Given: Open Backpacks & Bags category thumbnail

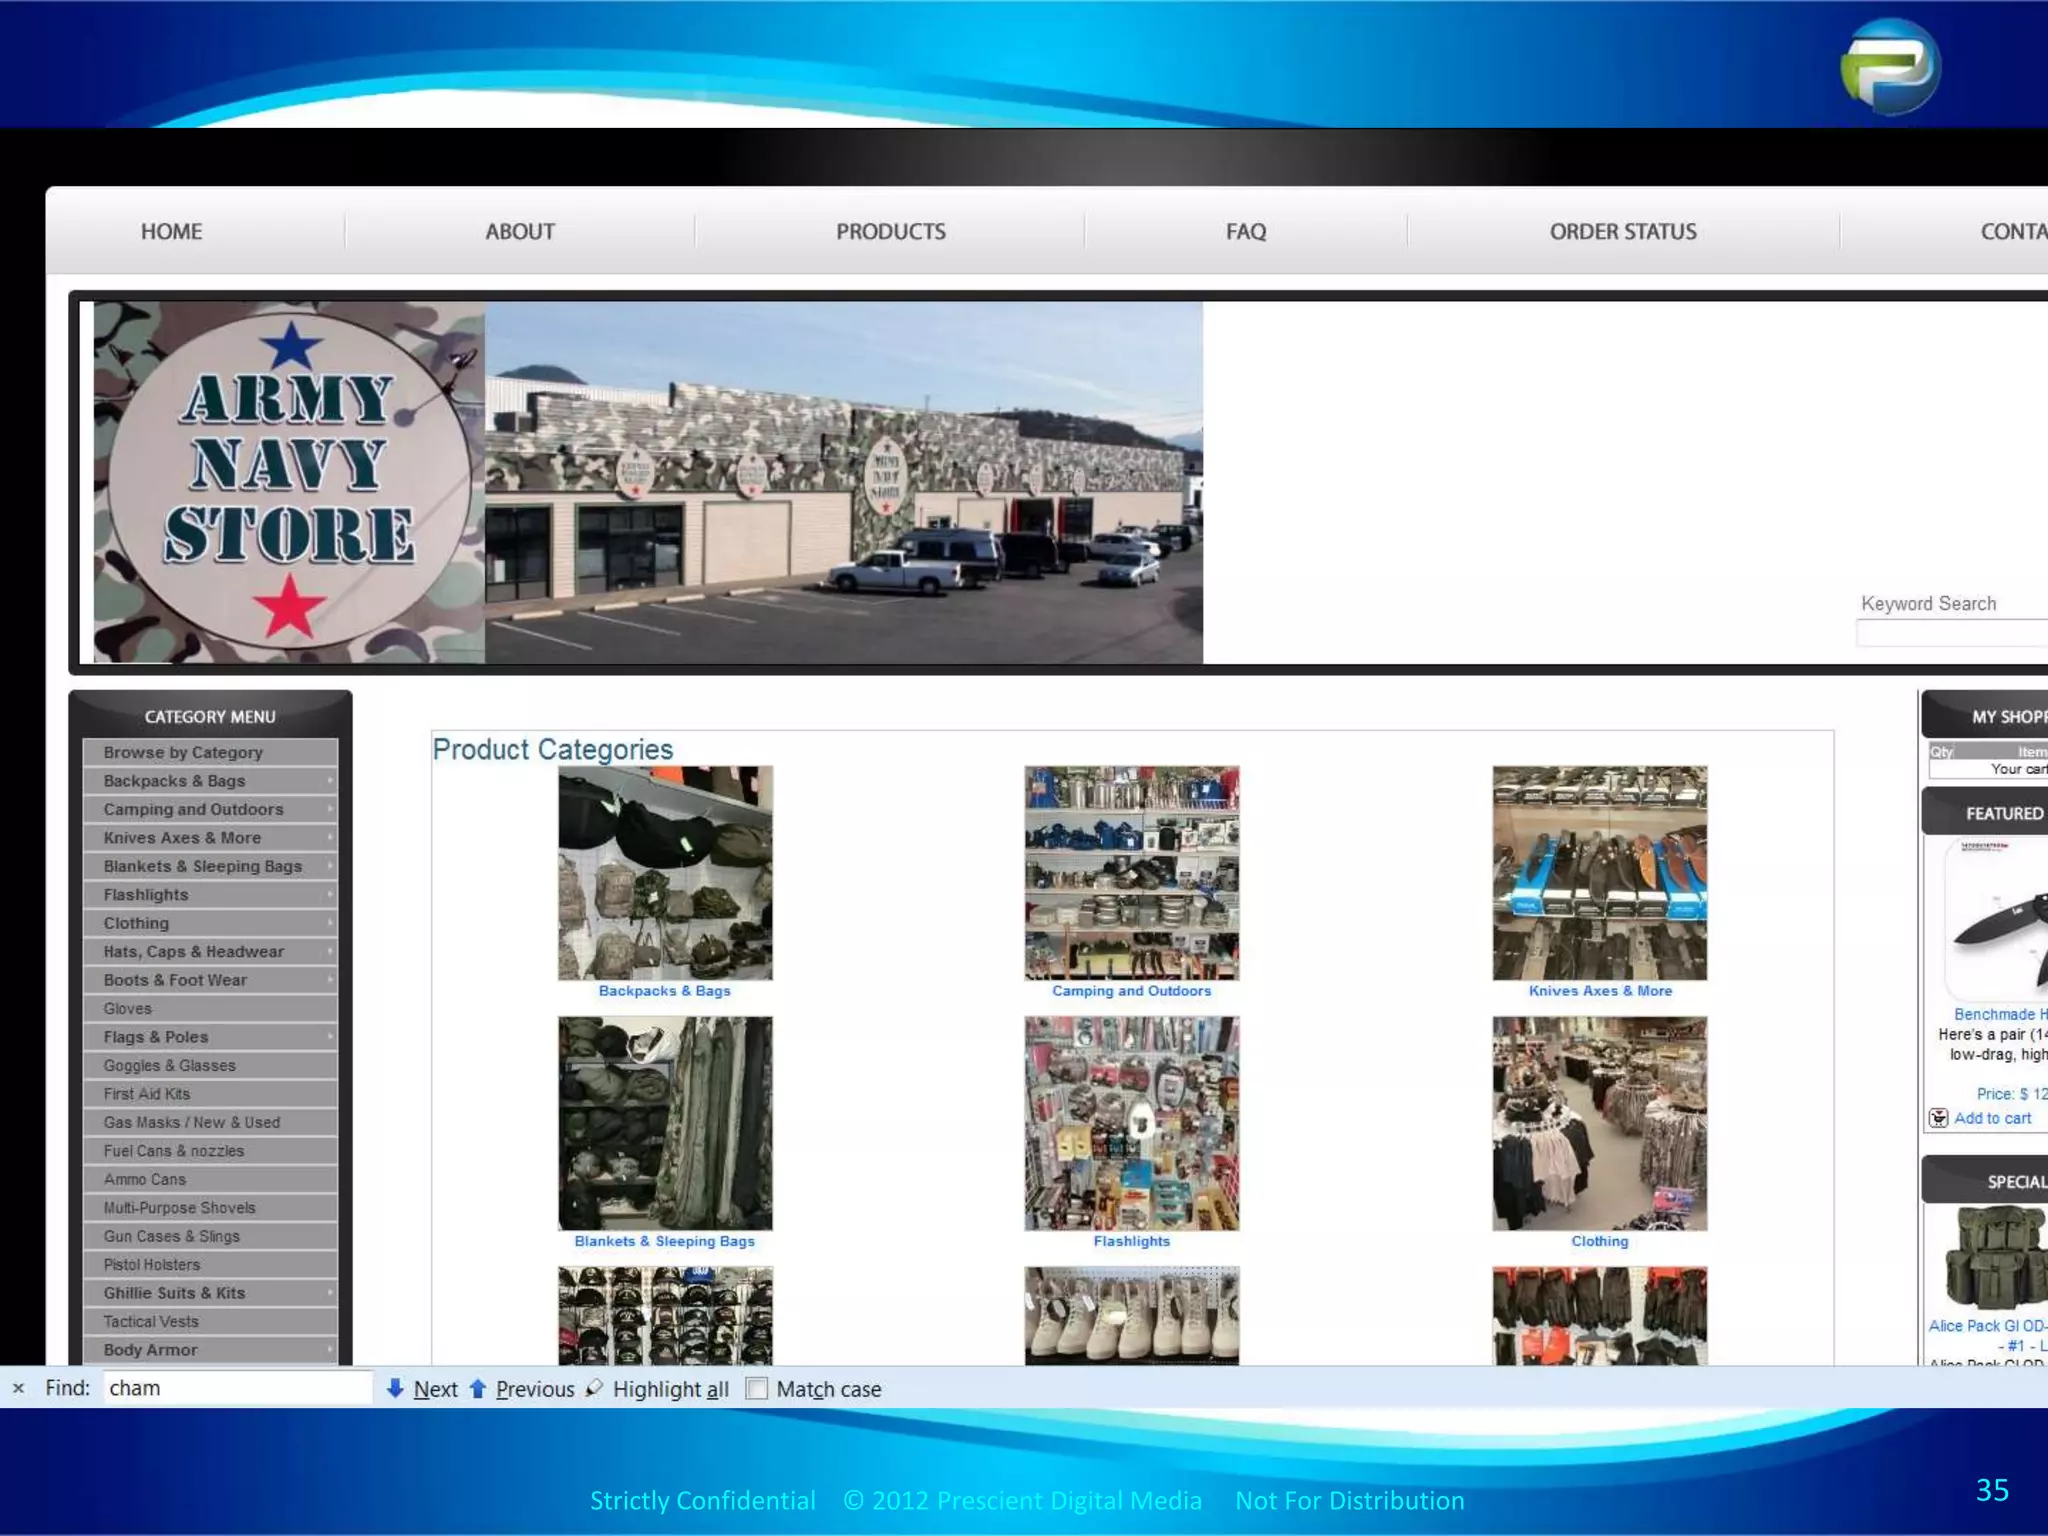Looking at the screenshot, I should (x=665, y=873).
